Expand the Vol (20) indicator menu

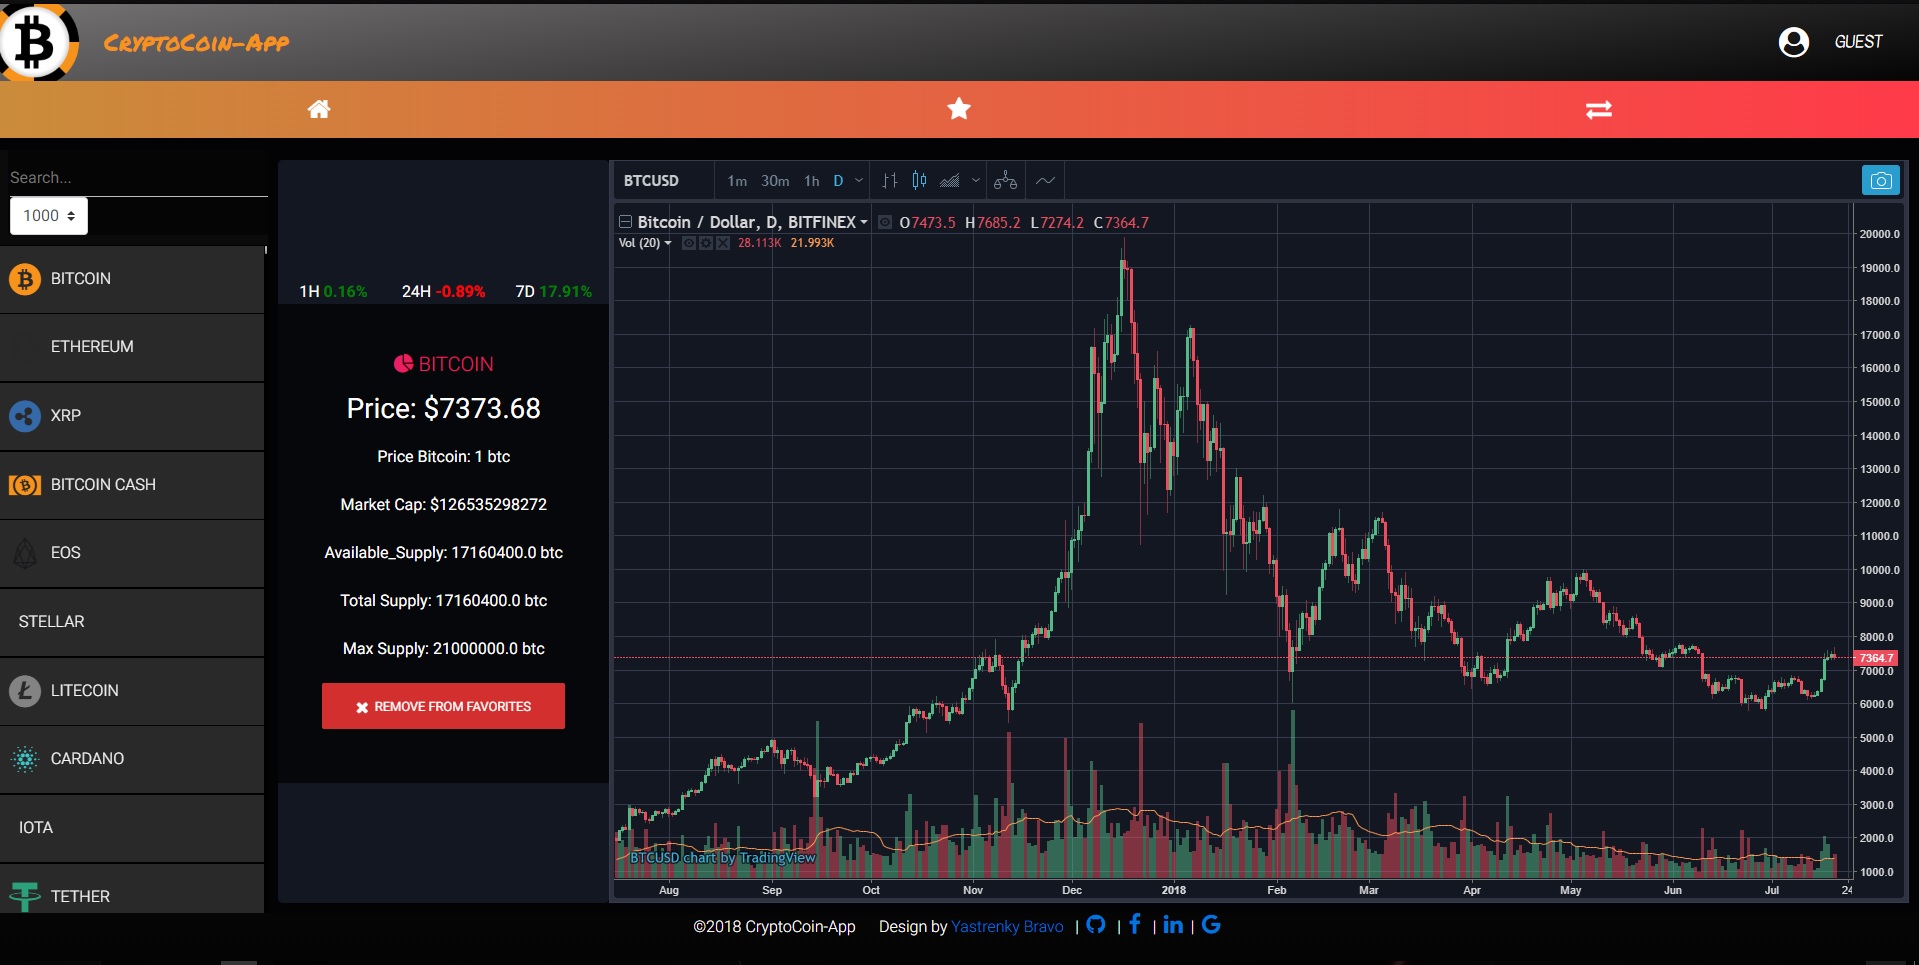pos(645,243)
